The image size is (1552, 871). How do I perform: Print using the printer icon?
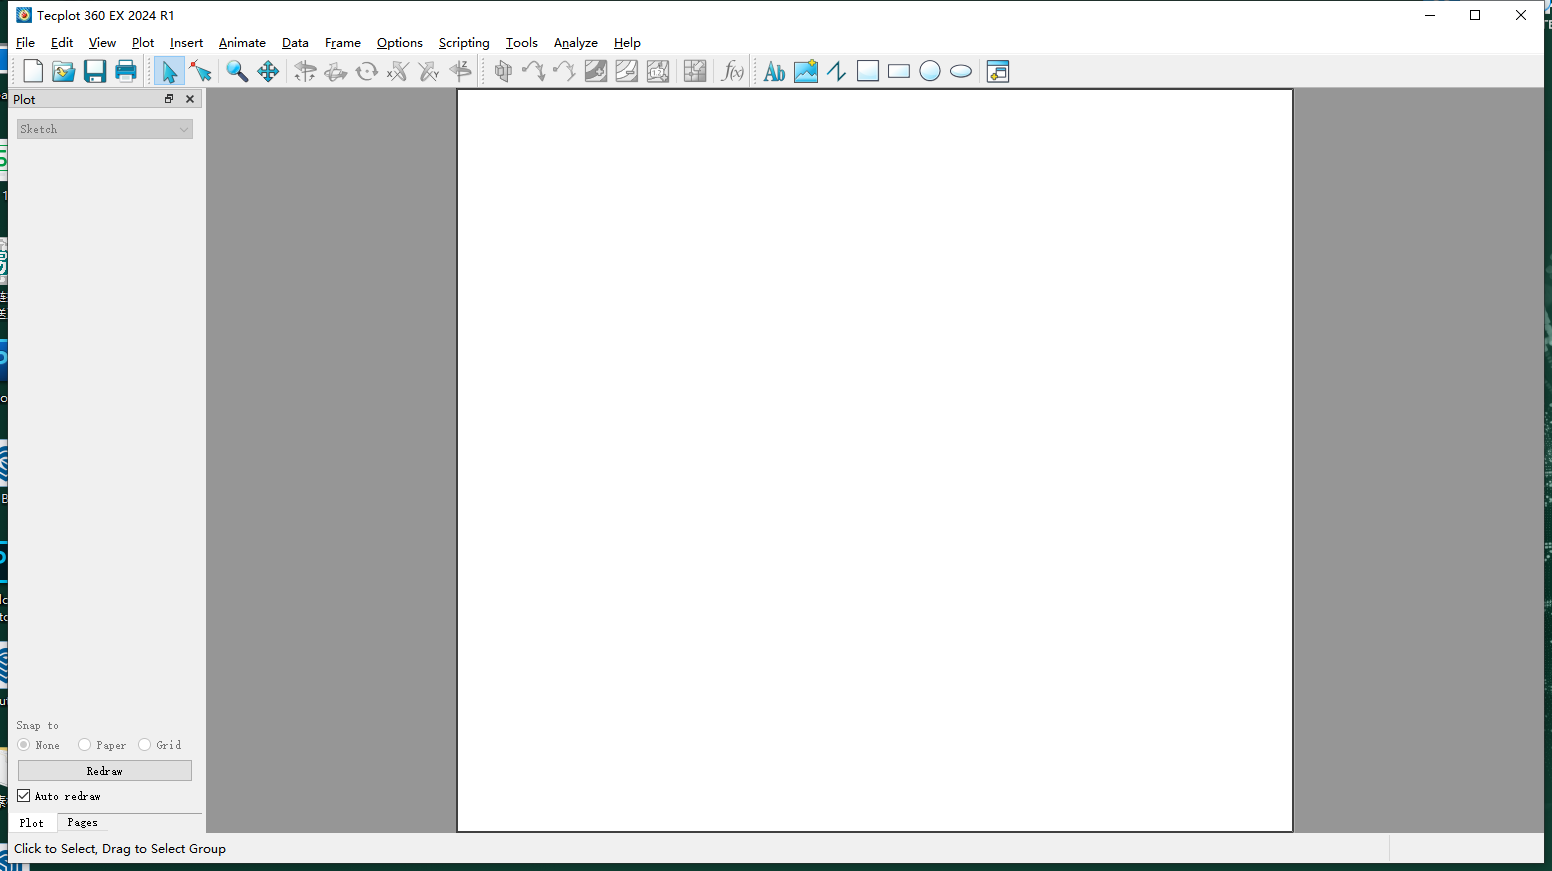tap(126, 71)
